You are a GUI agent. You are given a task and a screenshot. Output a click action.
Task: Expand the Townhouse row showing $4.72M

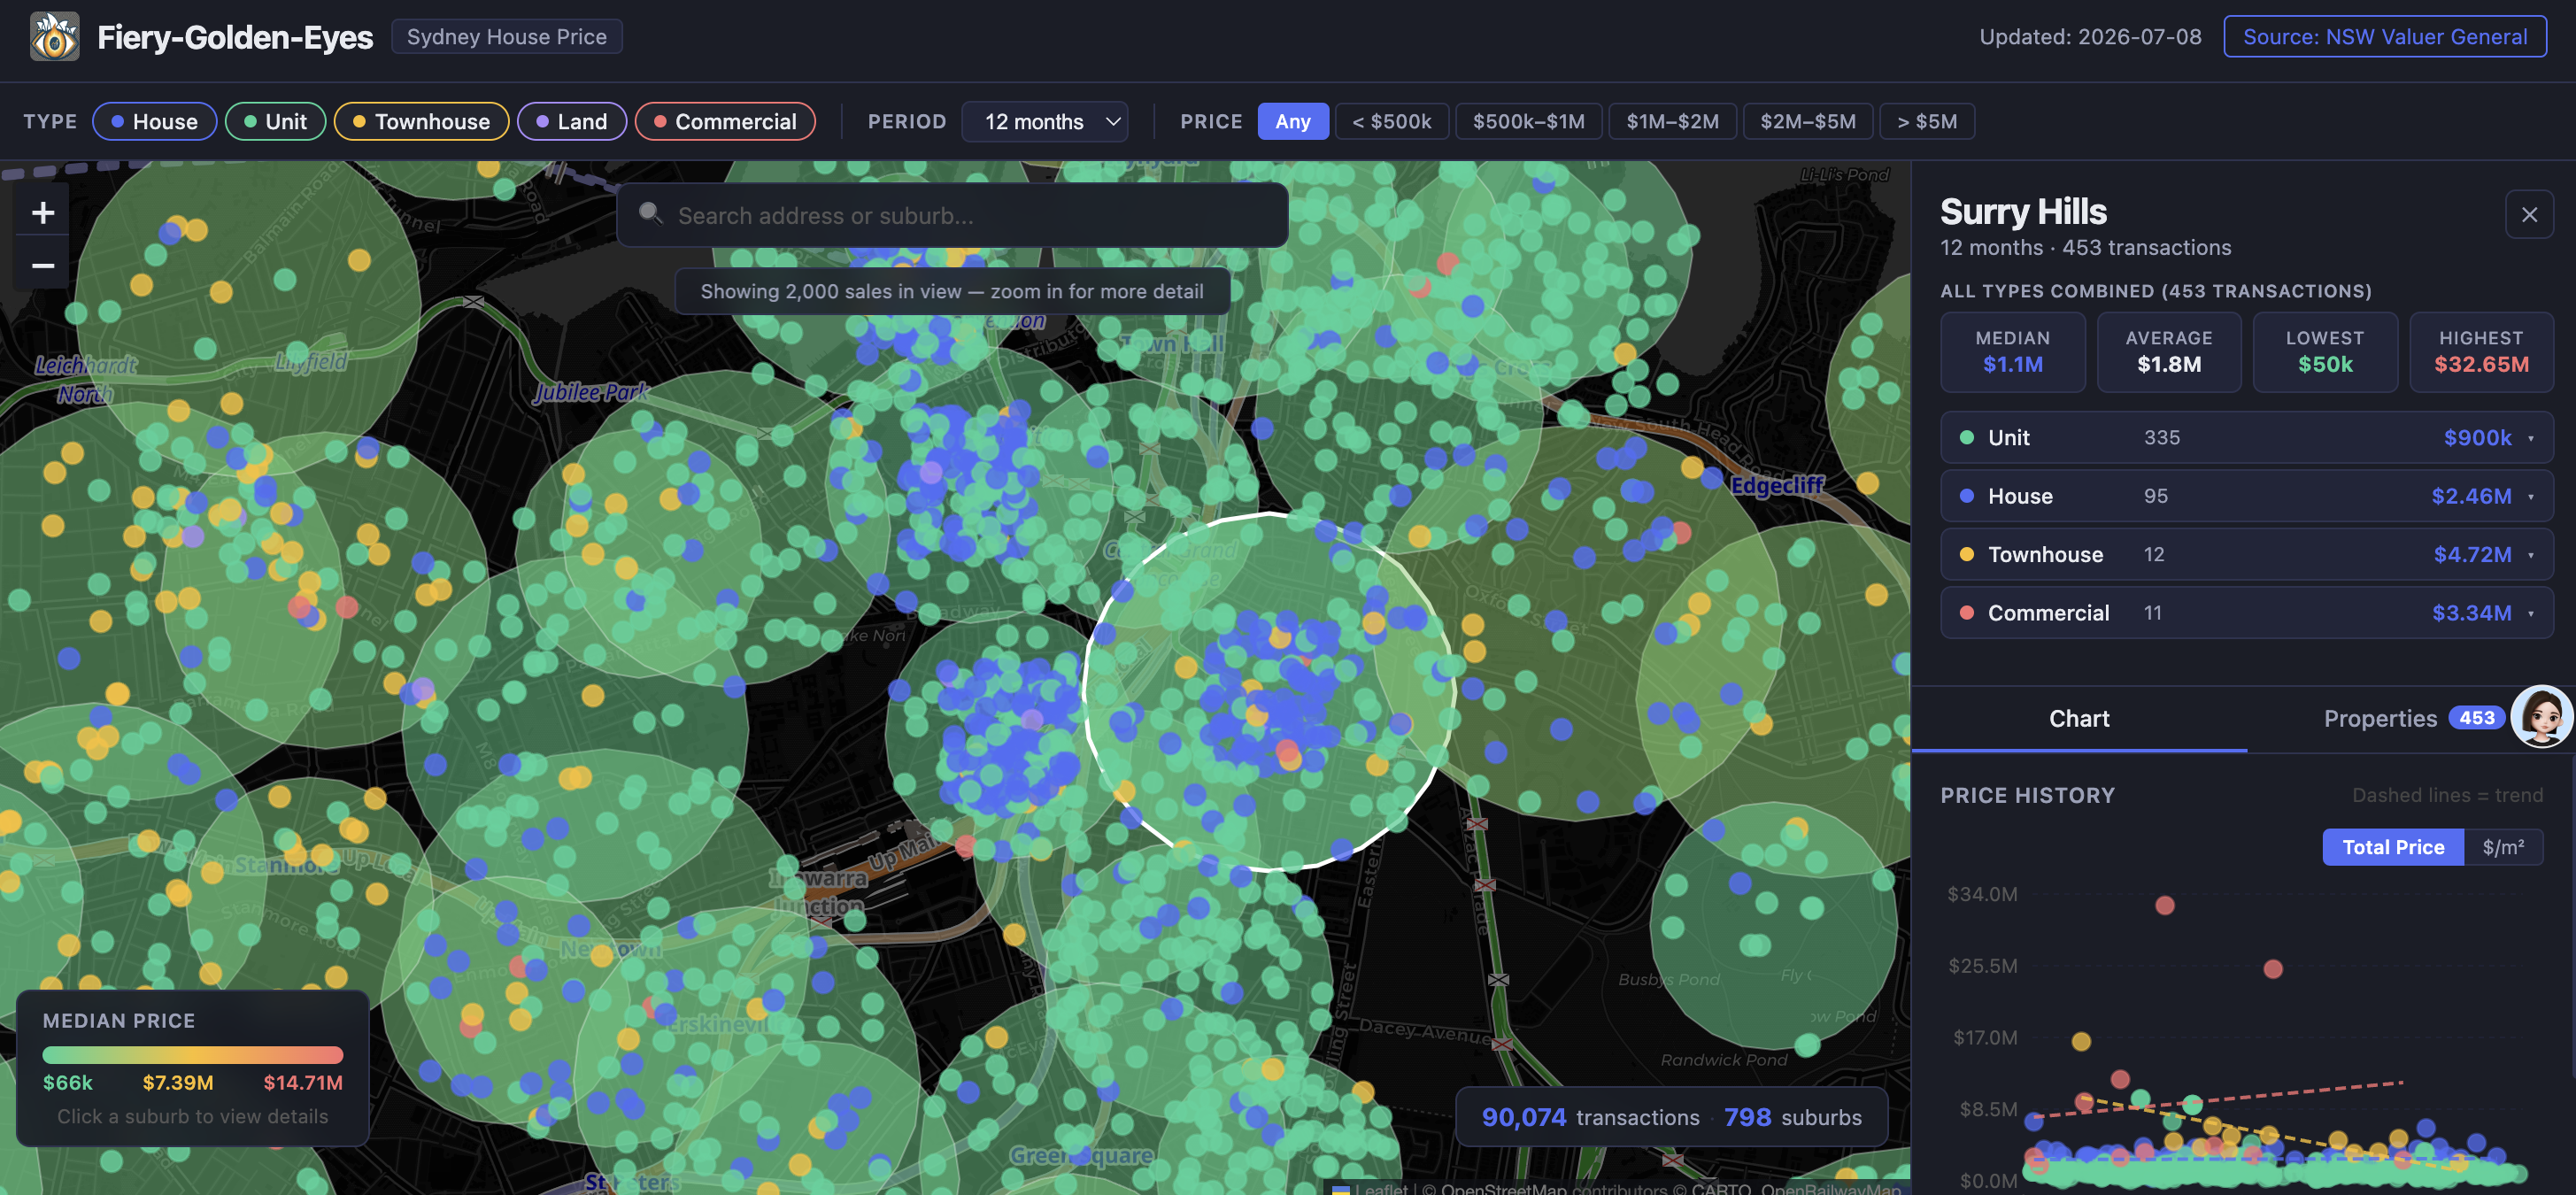coord(2246,554)
